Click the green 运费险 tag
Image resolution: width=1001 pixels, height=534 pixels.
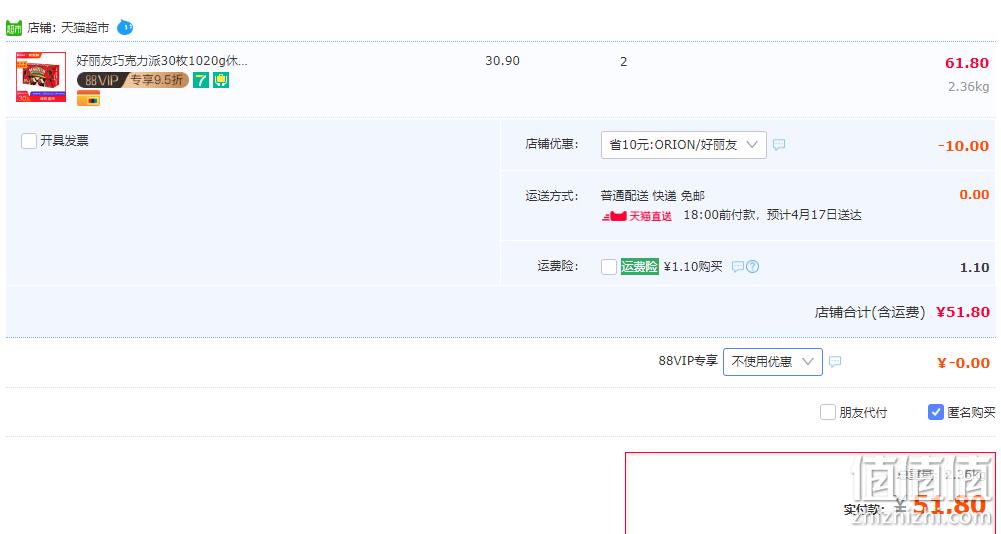click(x=640, y=266)
